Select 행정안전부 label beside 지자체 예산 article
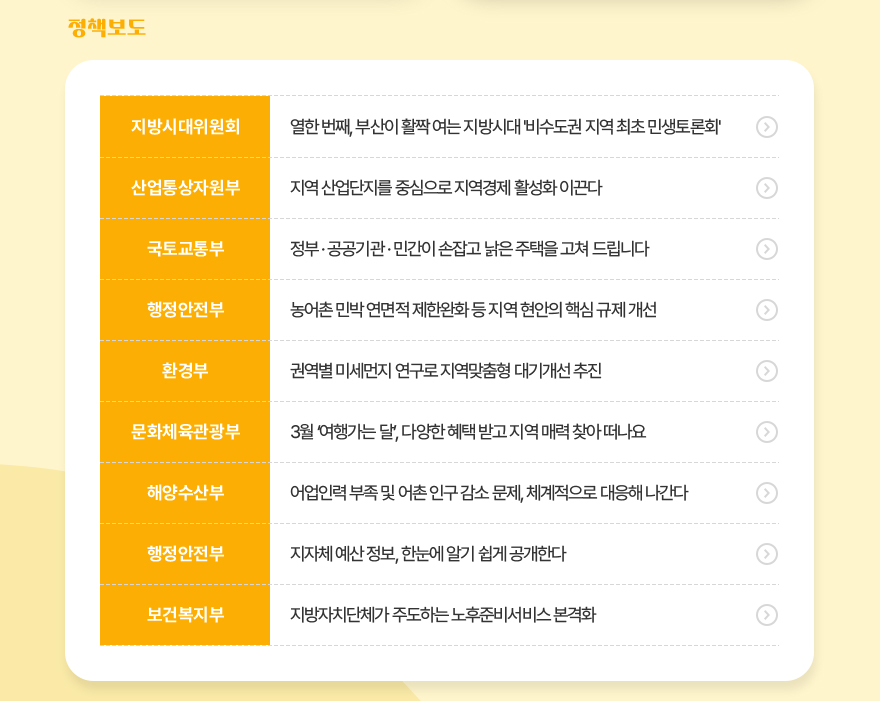 click(x=185, y=554)
